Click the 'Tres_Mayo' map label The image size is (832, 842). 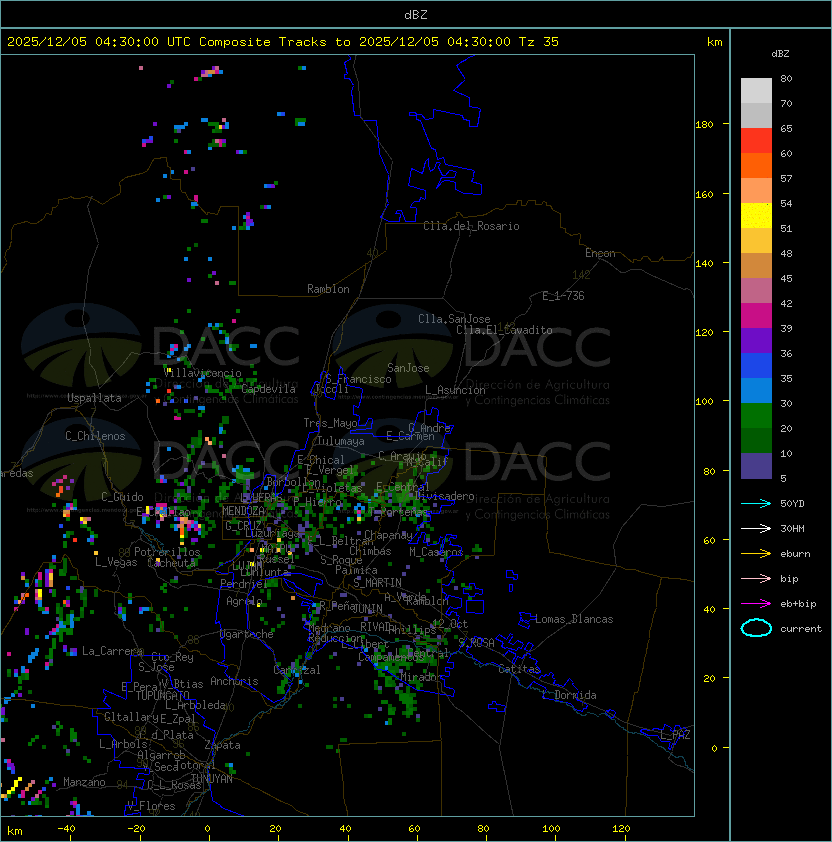coord(330,423)
